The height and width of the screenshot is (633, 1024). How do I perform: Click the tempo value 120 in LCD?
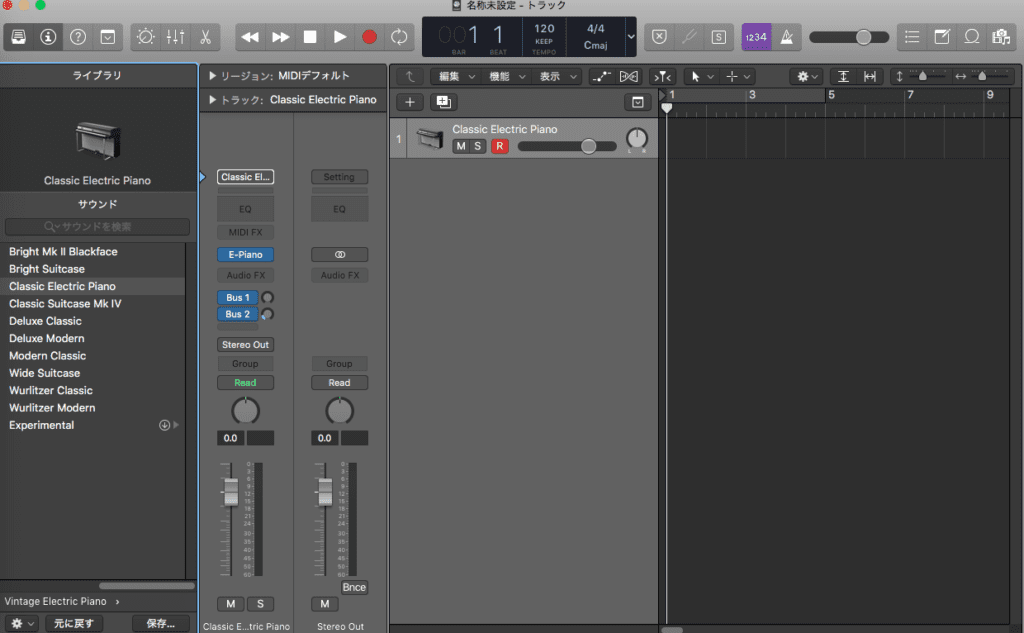544,29
